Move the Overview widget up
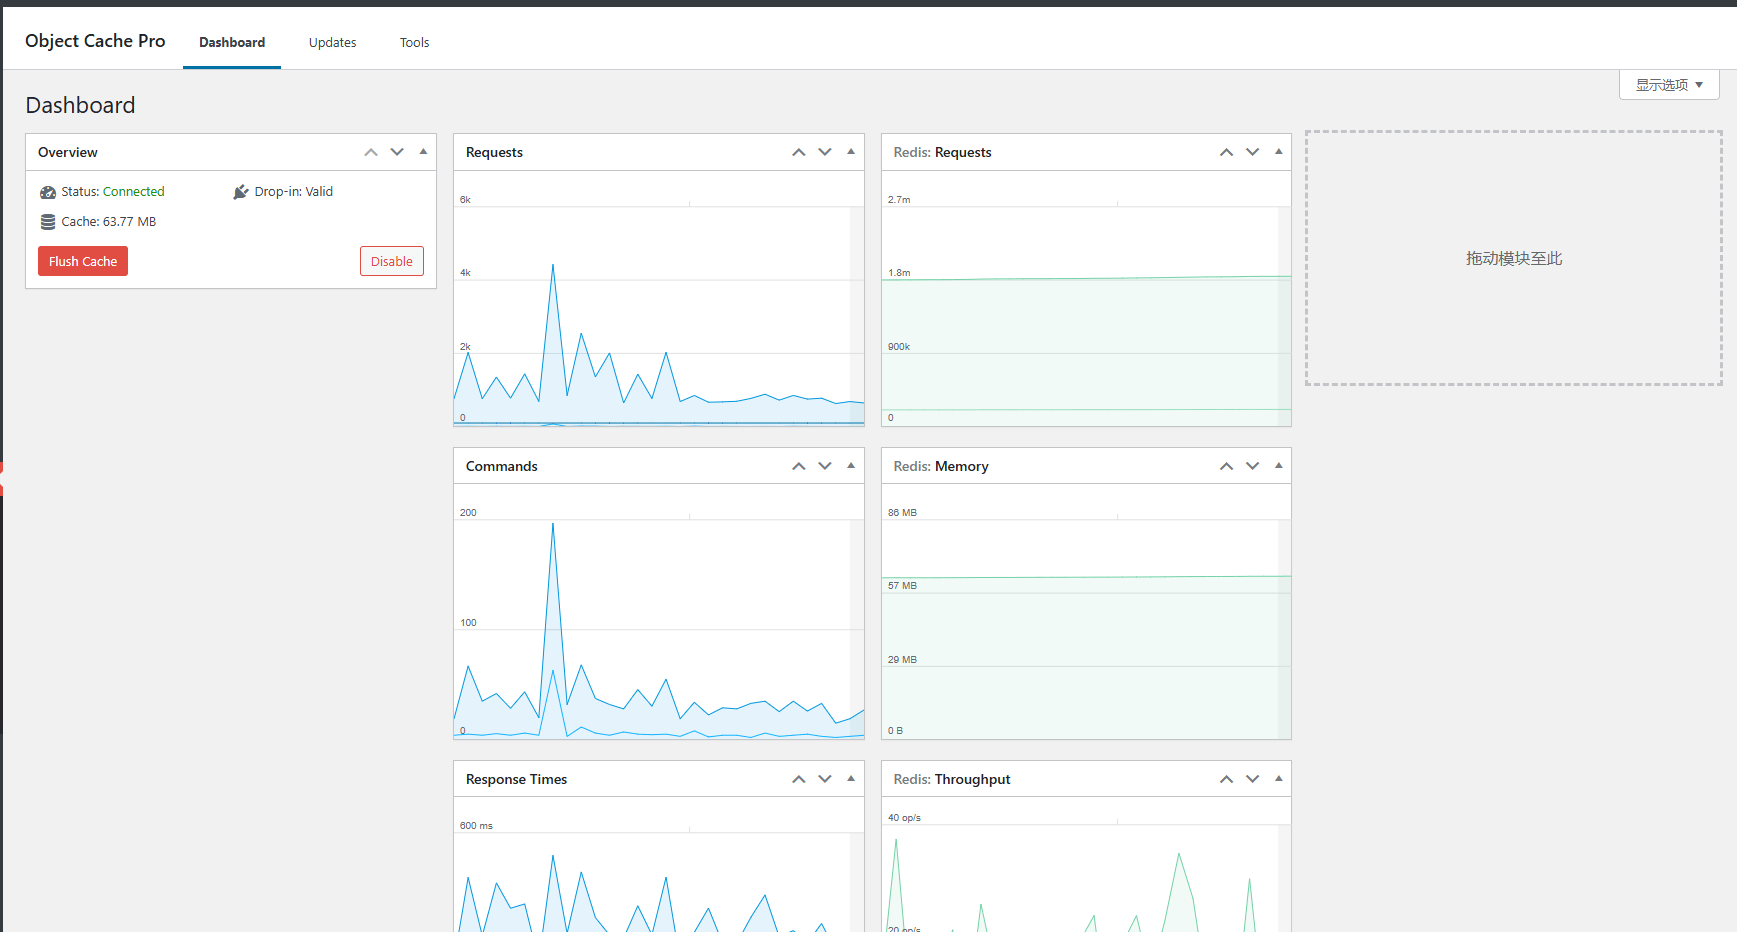Image resolution: width=1737 pixels, height=932 pixels. point(371,152)
